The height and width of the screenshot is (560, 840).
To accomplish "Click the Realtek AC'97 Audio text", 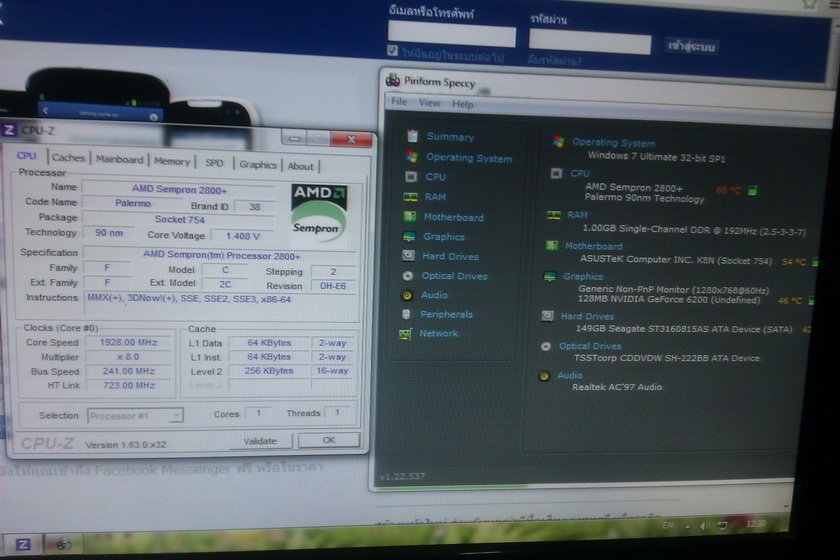I will (617, 387).
